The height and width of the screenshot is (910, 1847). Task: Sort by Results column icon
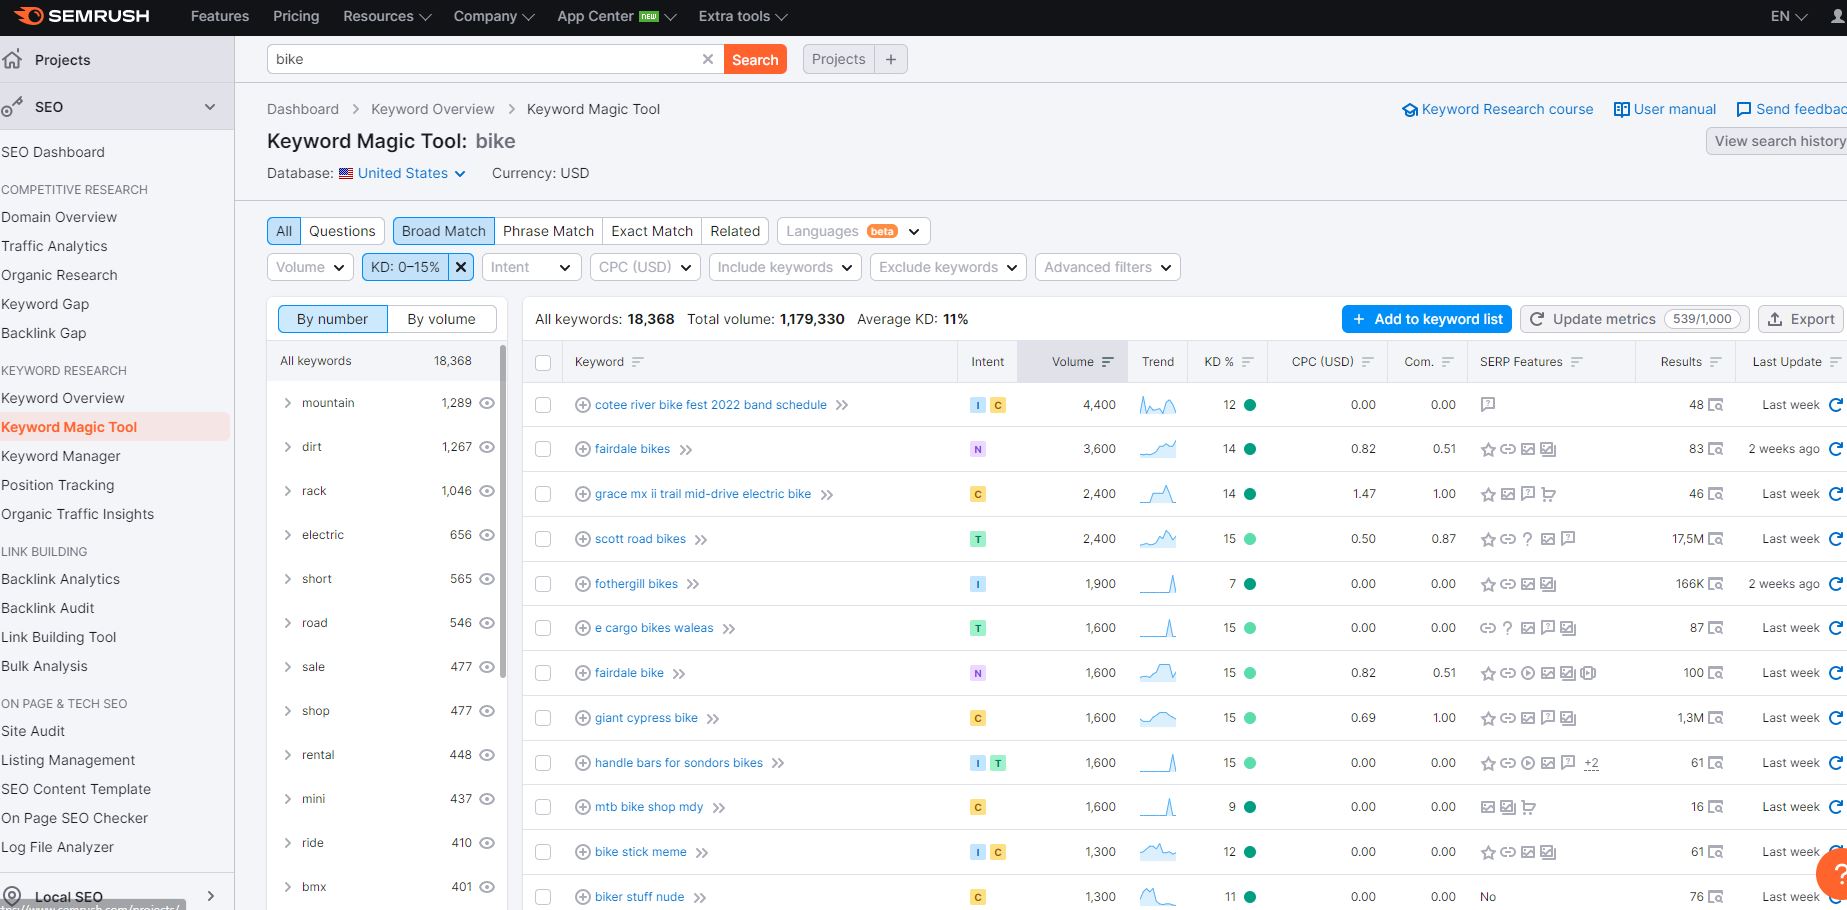pos(1715,362)
